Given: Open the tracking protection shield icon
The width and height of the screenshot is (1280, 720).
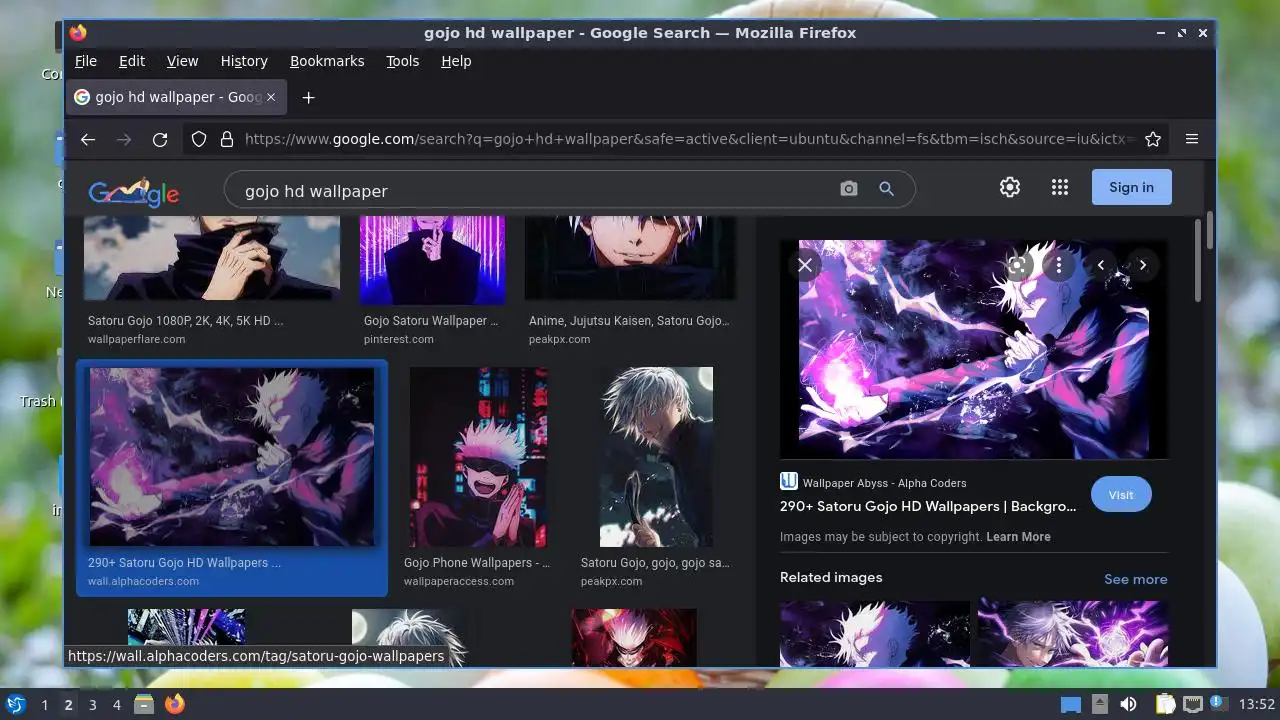Looking at the screenshot, I should [199, 139].
